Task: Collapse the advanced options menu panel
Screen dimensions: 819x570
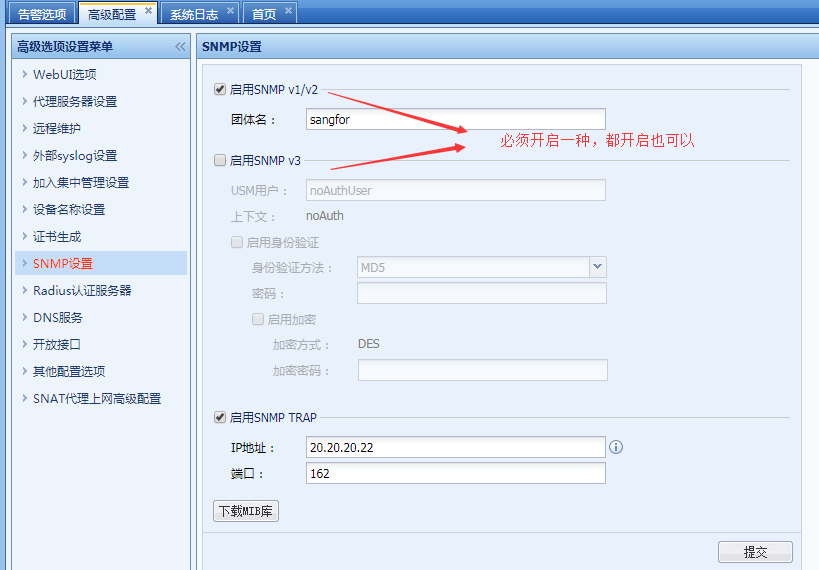Action: (180, 46)
